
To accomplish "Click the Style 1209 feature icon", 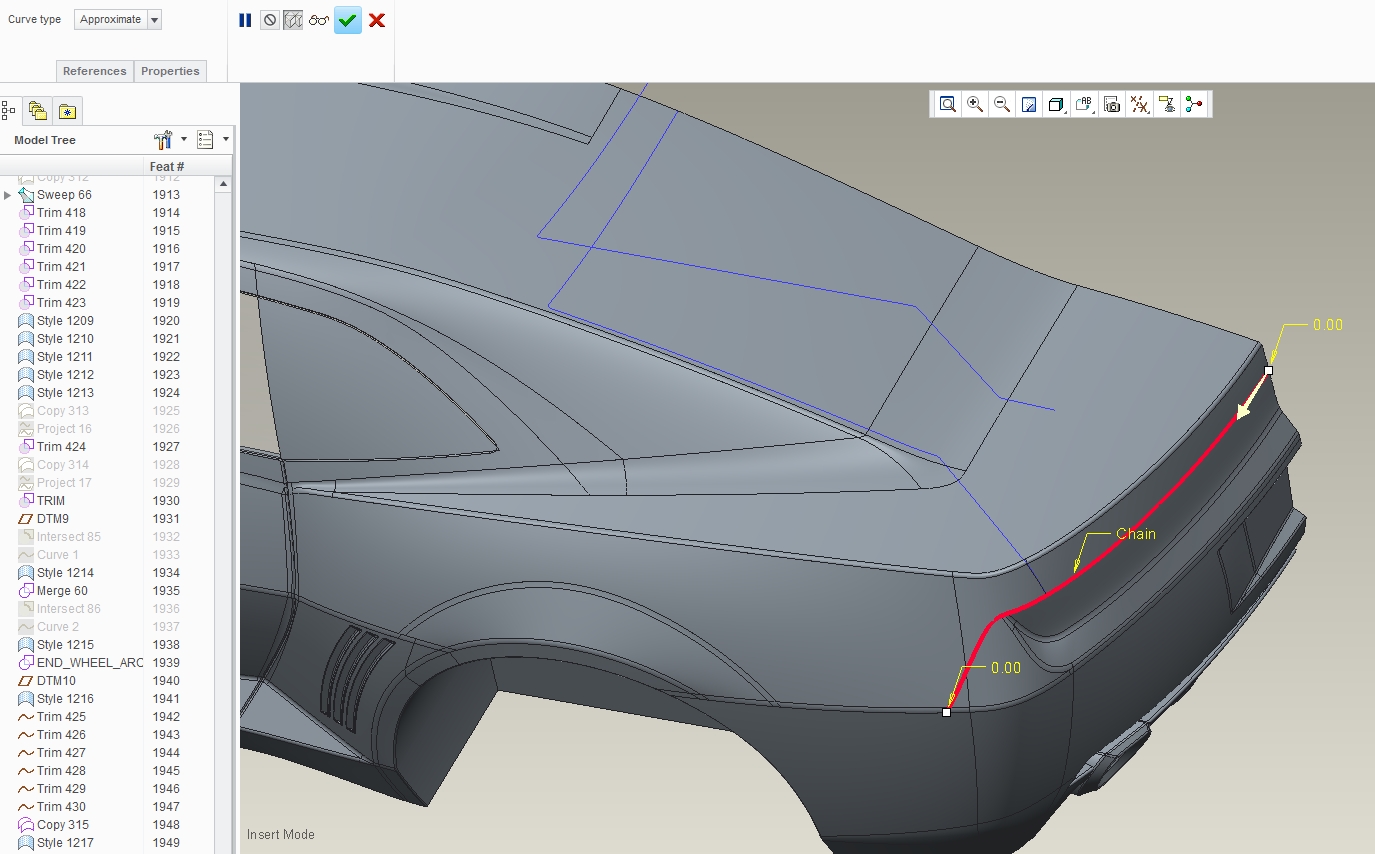I will coord(27,321).
